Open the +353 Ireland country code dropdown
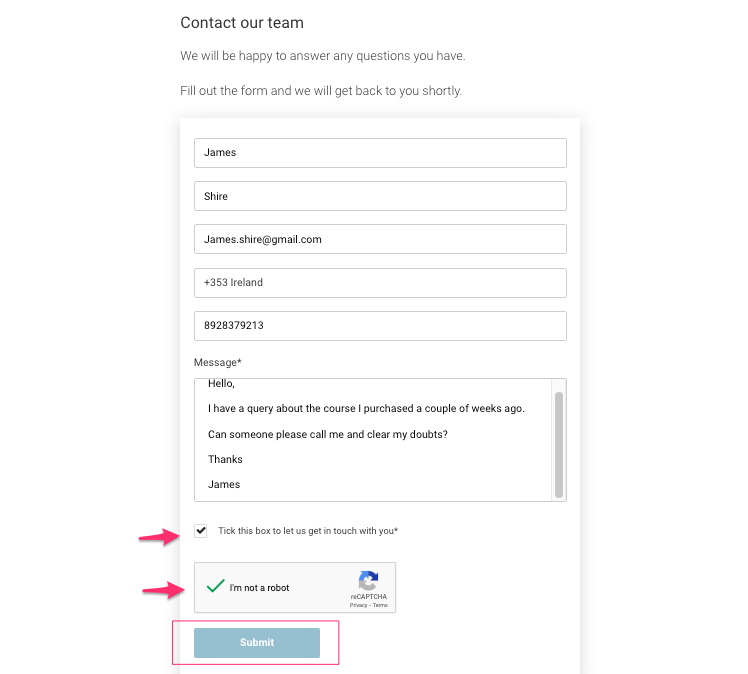The height and width of the screenshot is (674, 748). click(380, 283)
